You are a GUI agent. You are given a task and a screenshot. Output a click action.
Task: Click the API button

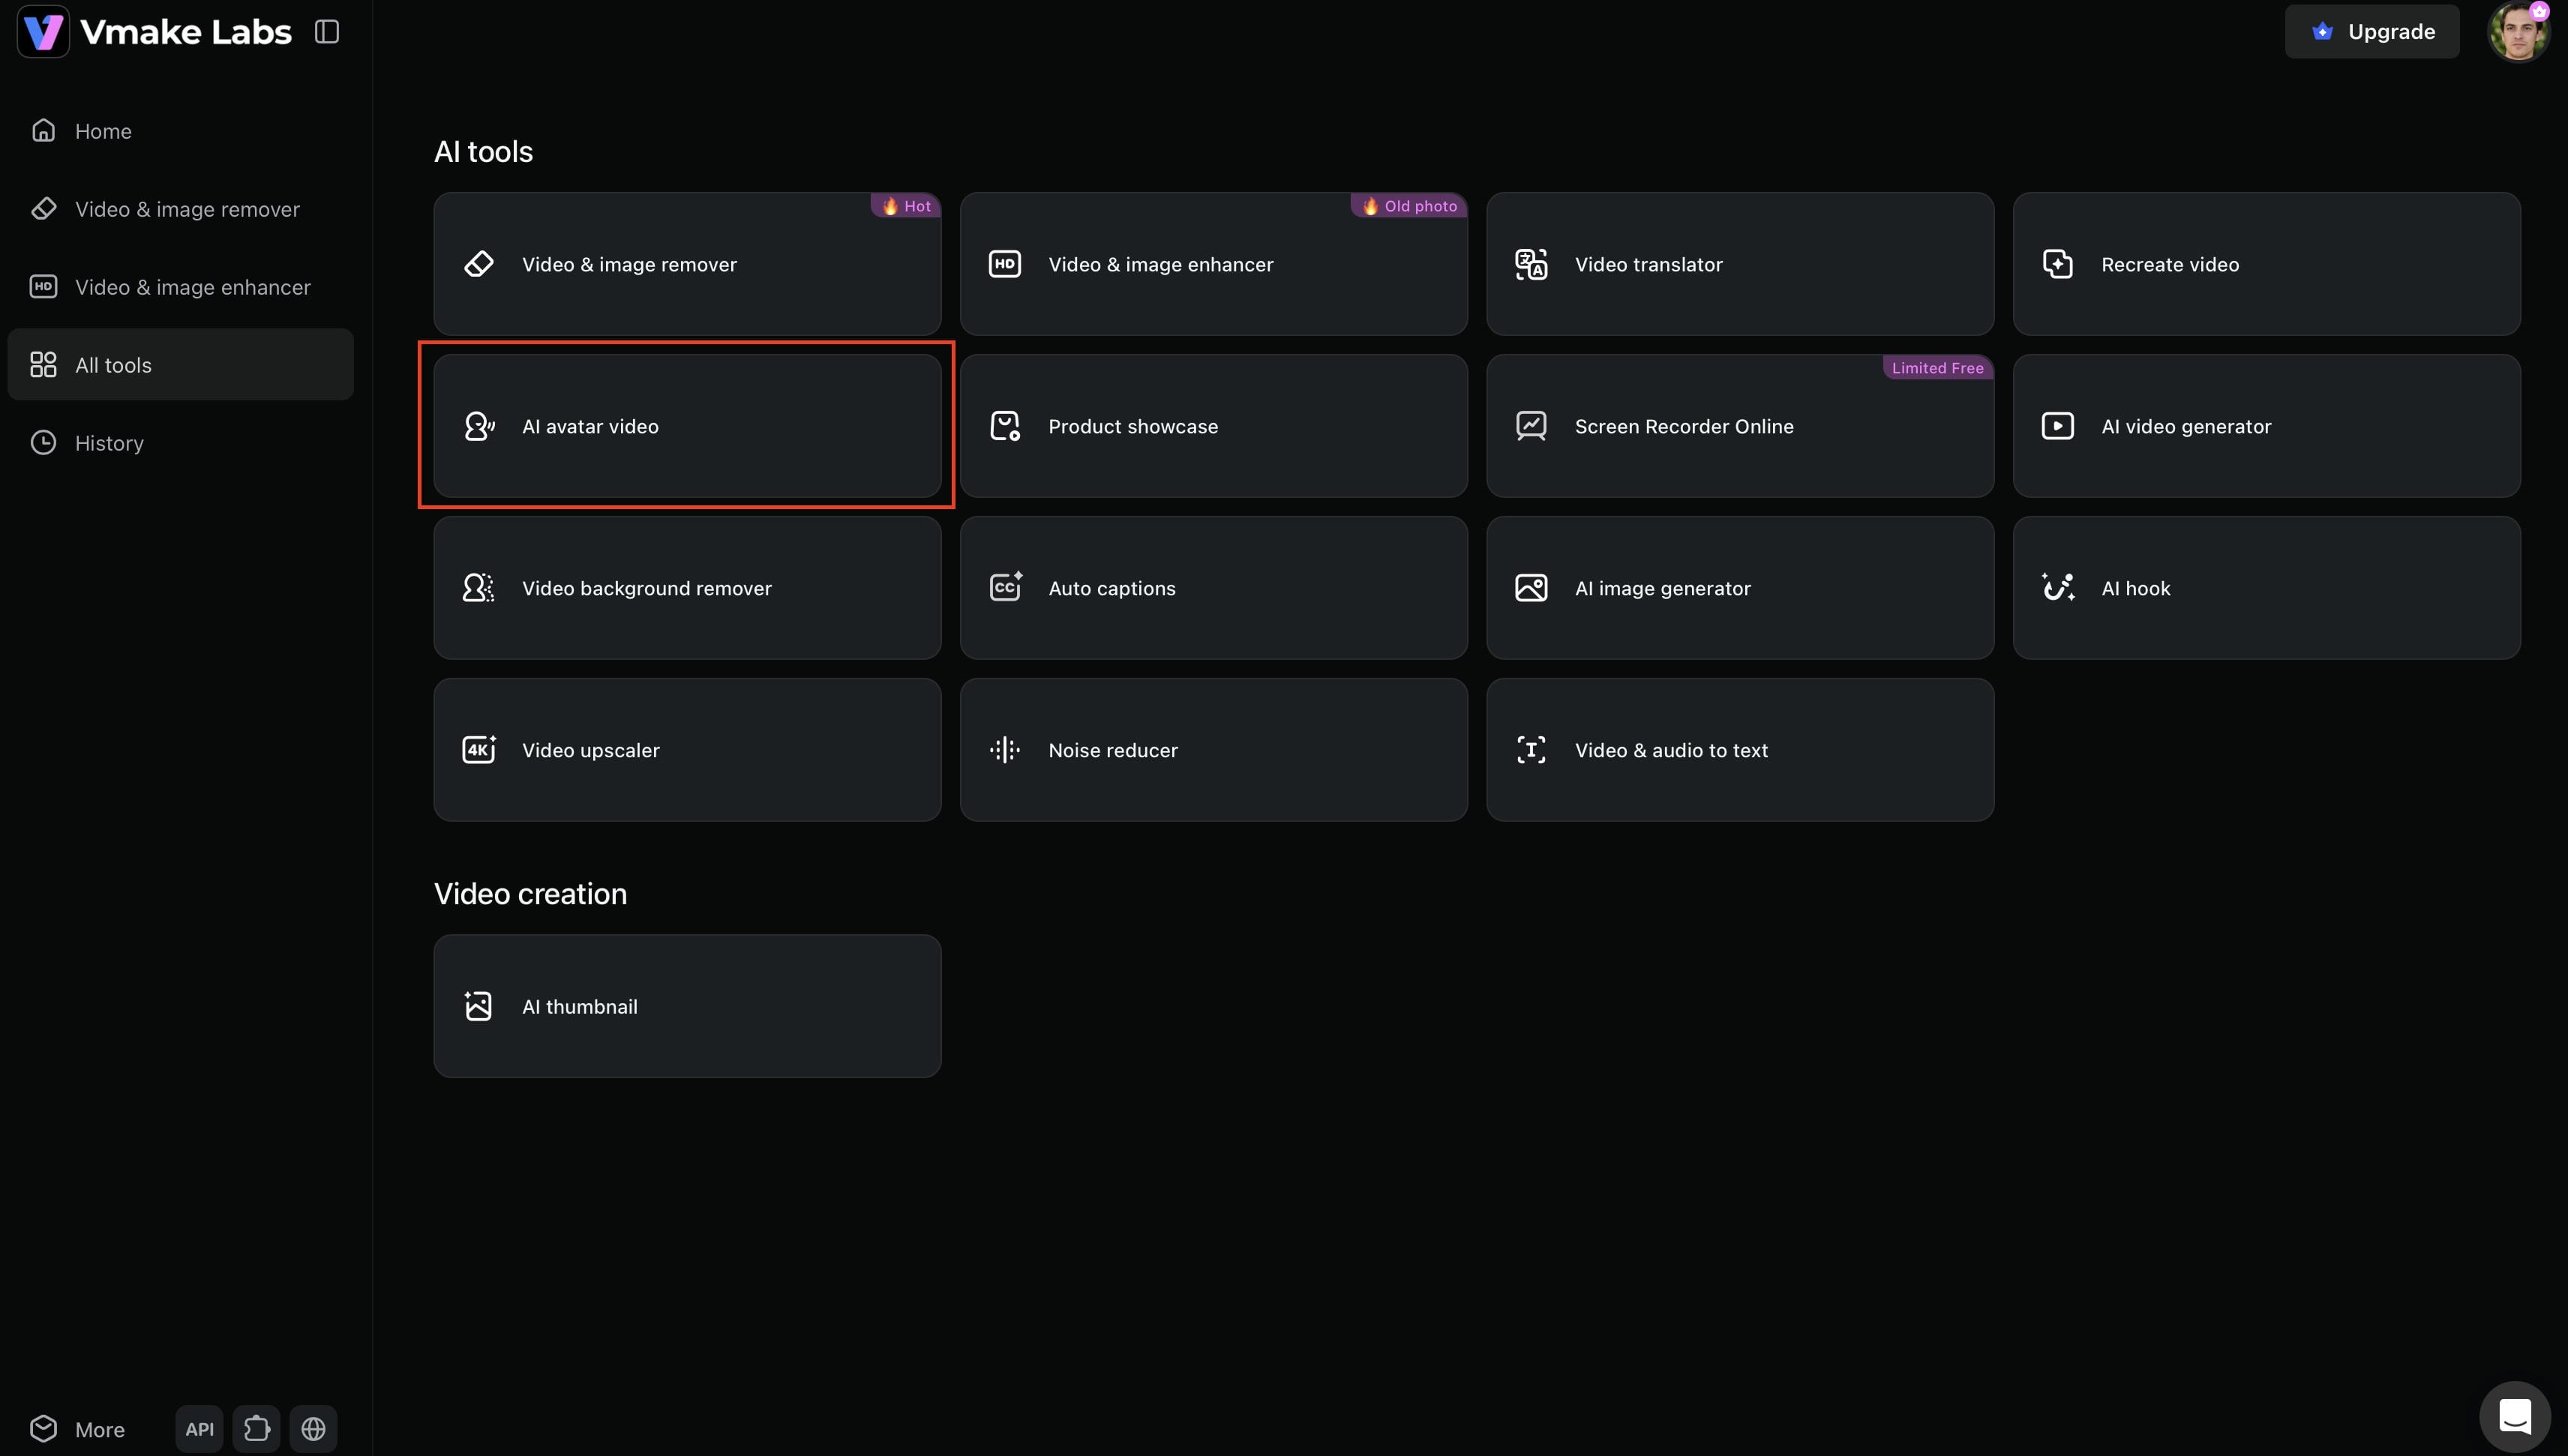[199, 1429]
